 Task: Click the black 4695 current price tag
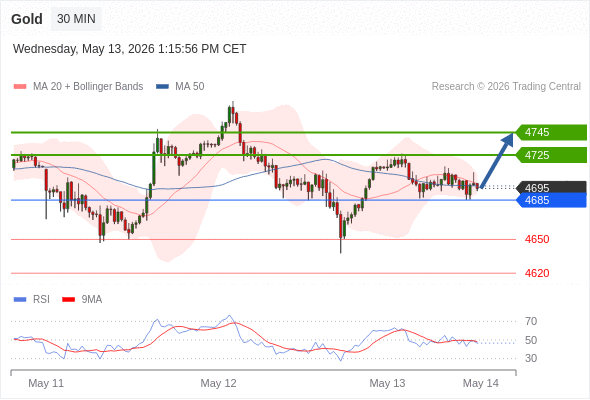tap(551, 187)
